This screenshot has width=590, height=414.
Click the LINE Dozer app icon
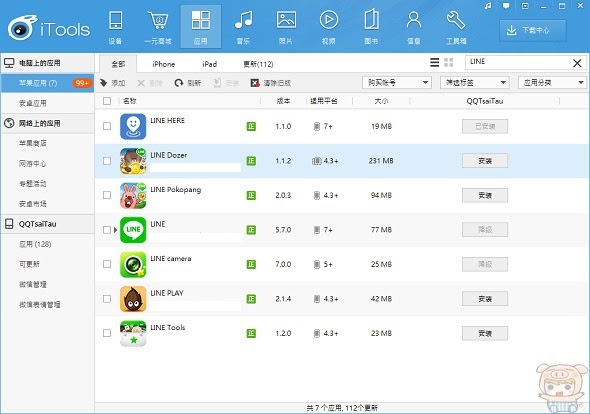133,161
